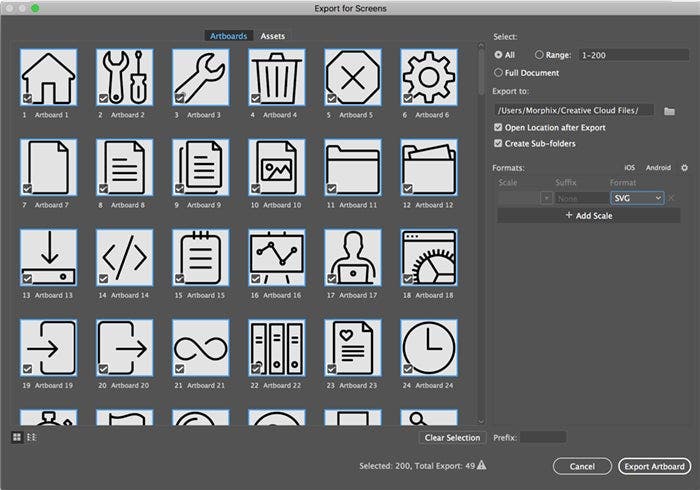This screenshot has height=490, width=700.
Task: Select the trash can Artboard 4 thumbnail
Action: point(277,76)
